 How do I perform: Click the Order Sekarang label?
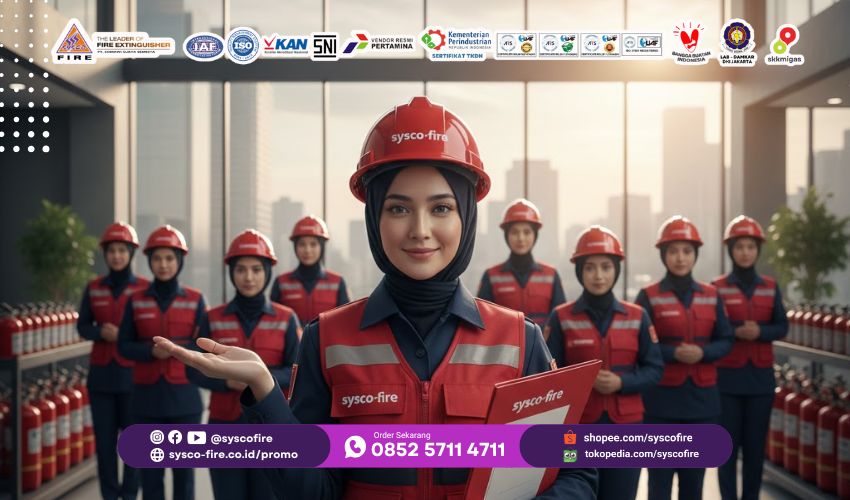[x=402, y=435]
